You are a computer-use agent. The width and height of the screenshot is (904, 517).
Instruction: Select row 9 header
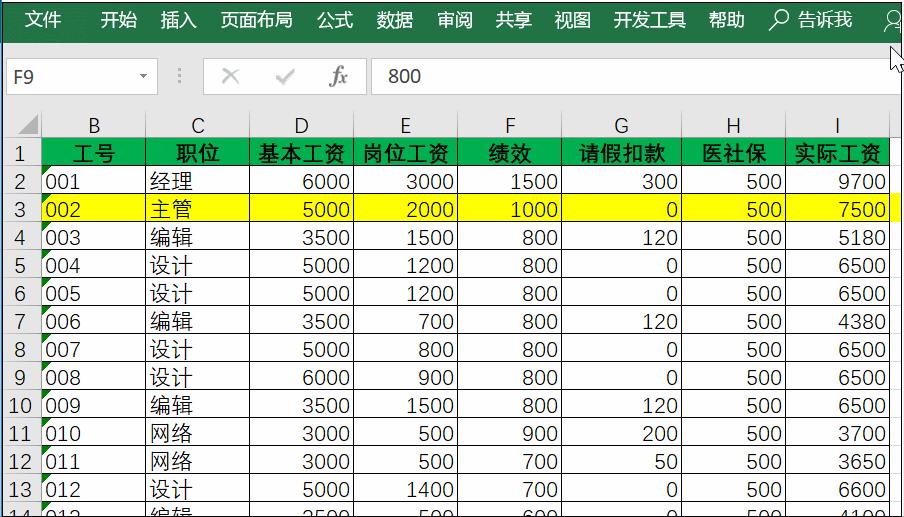[x=21, y=378]
